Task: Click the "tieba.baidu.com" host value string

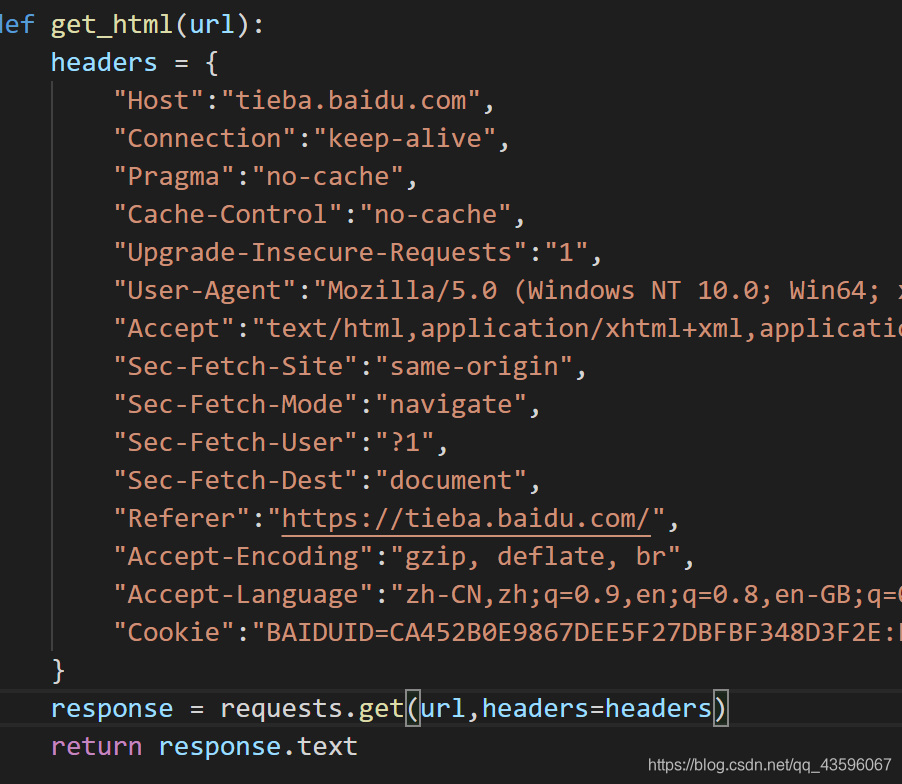Action: coord(351,100)
